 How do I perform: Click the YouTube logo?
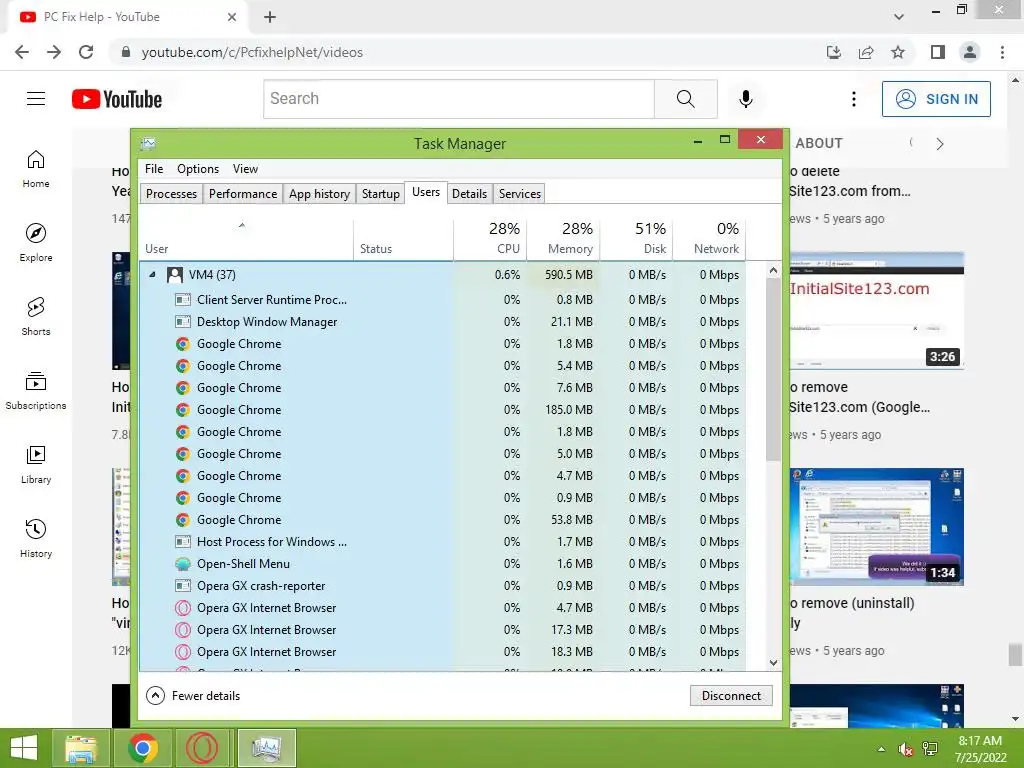(117, 99)
